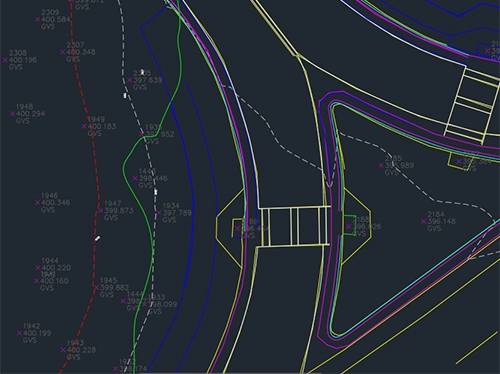Pick survey point 1948 marker at 400.294
Screen dimensions: 500x374
tap(12, 114)
